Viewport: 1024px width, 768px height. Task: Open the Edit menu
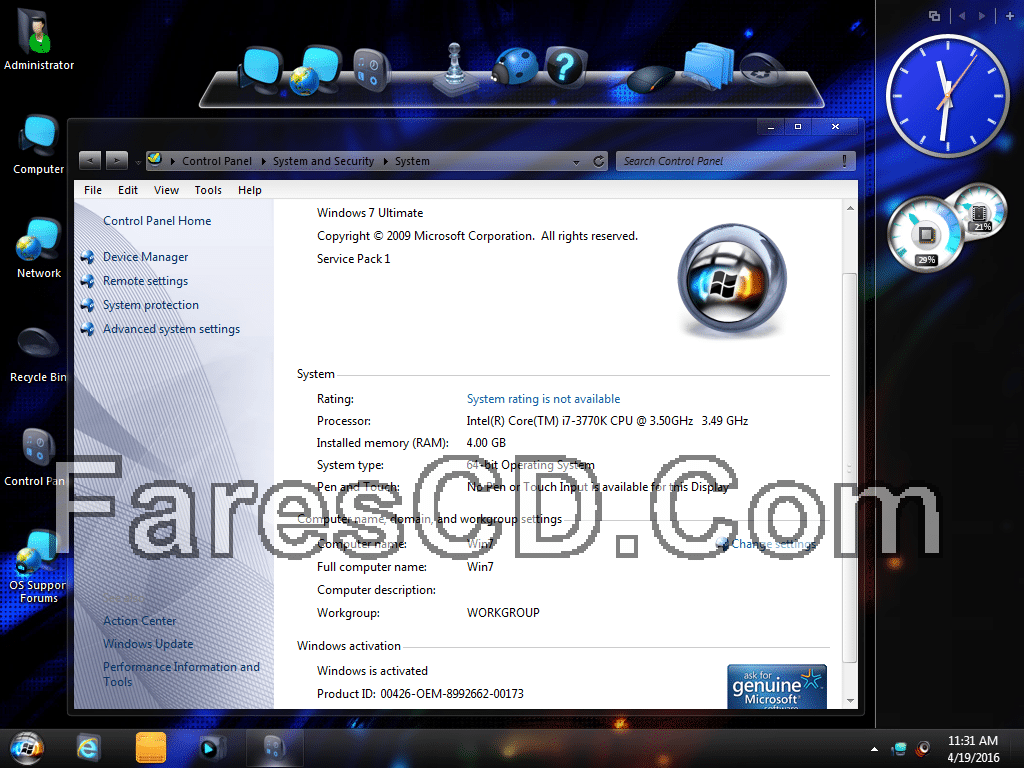click(127, 190)
